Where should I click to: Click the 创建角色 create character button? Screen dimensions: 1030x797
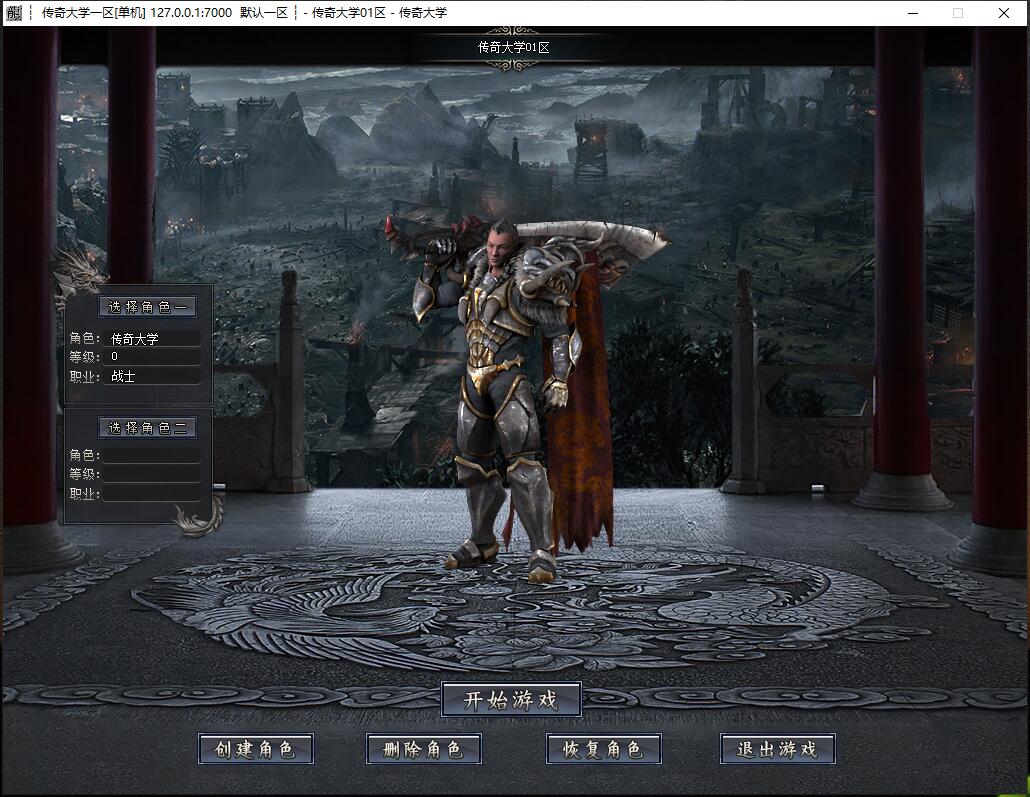[256, 749]
